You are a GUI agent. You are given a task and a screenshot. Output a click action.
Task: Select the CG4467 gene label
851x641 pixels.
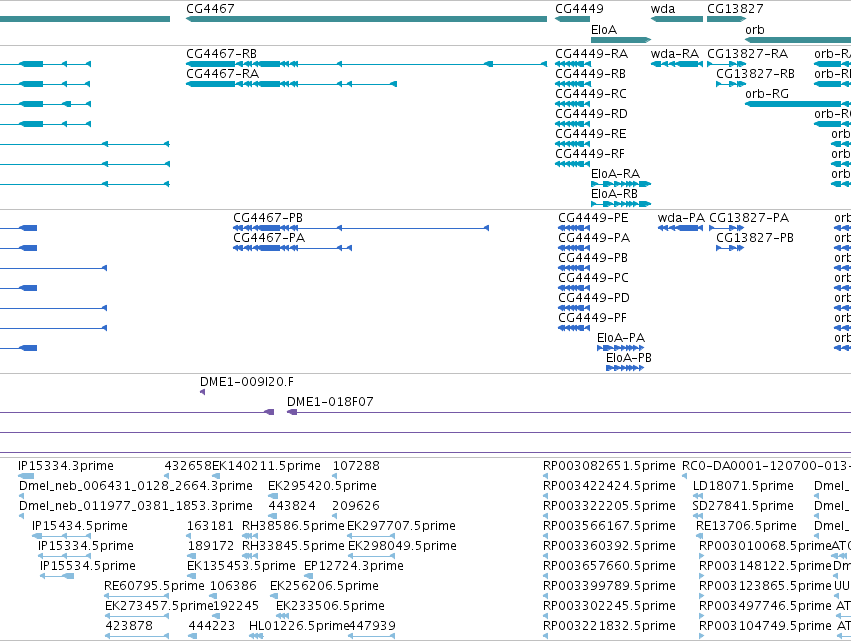click(210, 9)
